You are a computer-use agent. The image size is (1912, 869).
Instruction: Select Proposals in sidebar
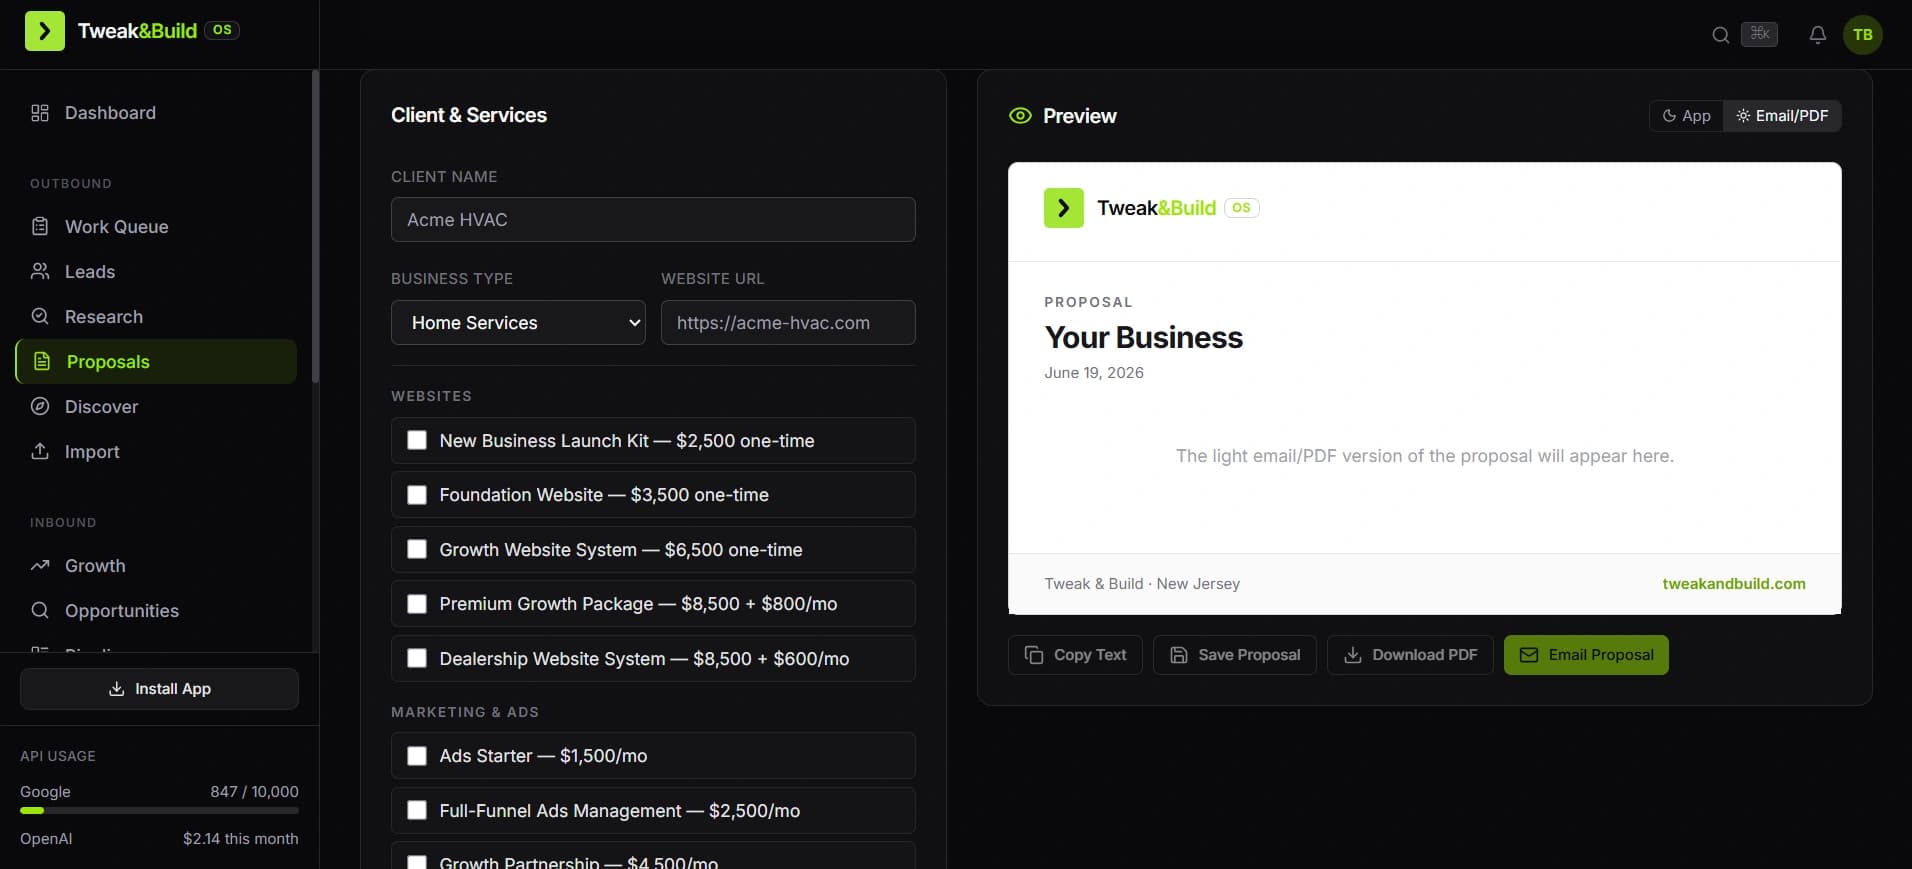point(156,362)
